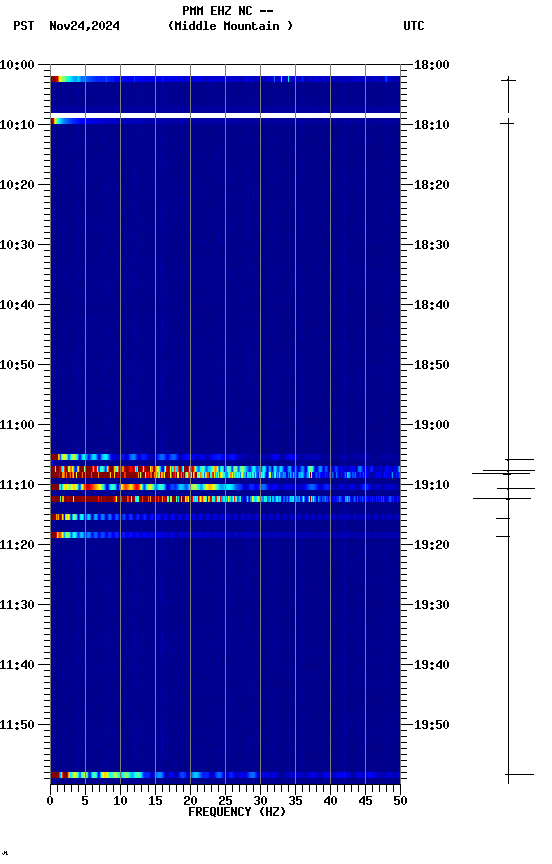Viewport: 552px width, 864px height.
Task: Click the 18:20 UTC time label
Action: click(x=432, y=185)
